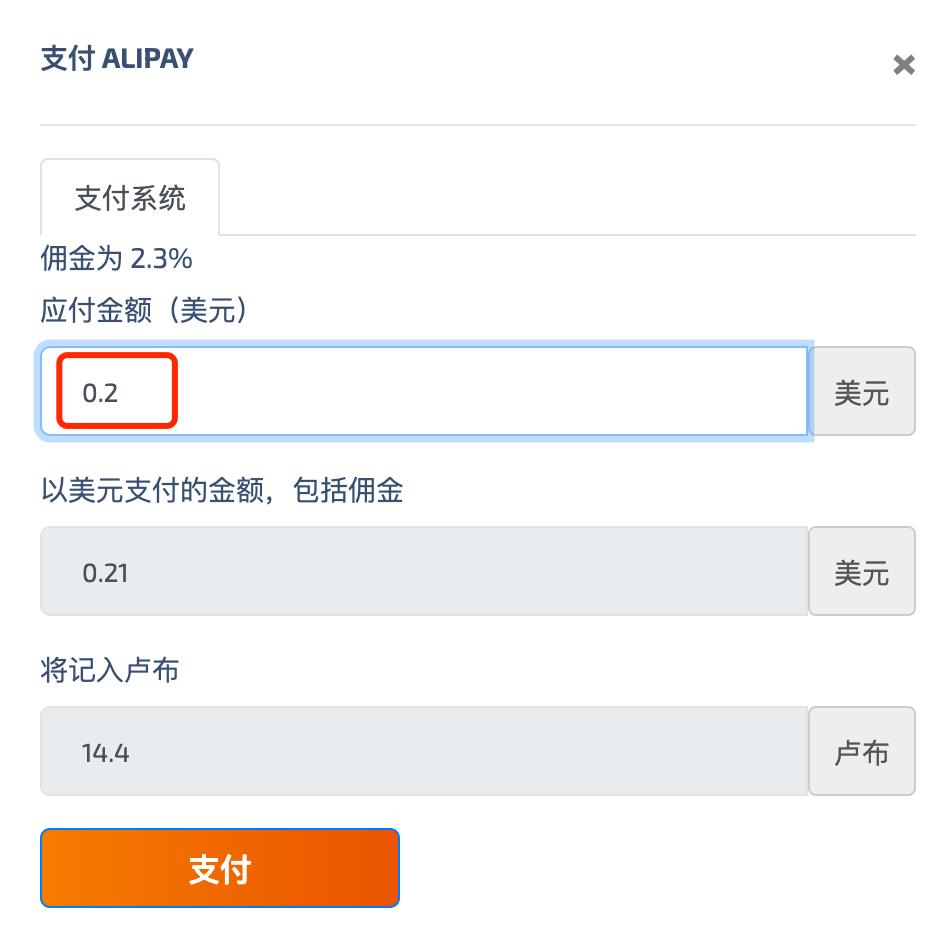Click the 佣金为 2.3% commission text
Viewport: 952px width, 950px height.
point(116,259)
